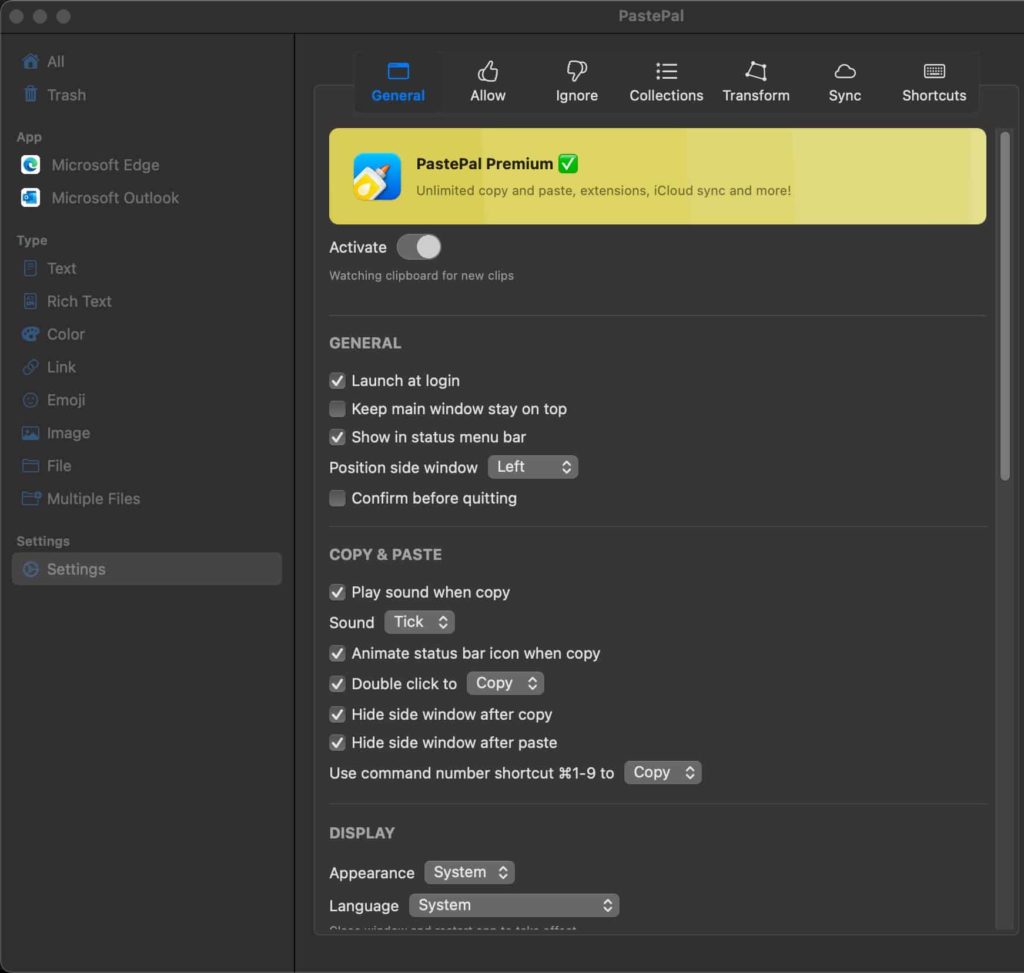Click the Settings gear icon in sidebar
The width and height of the screenshot is (1024, 973).
tap(31, 569)
